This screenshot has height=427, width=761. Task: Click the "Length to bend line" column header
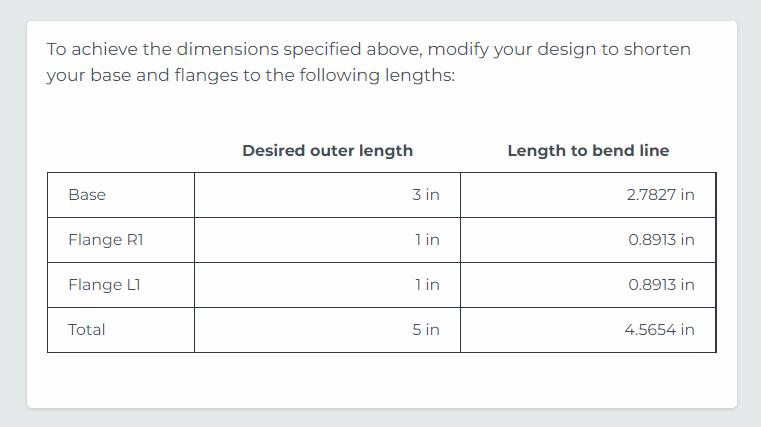coord(588,151)
